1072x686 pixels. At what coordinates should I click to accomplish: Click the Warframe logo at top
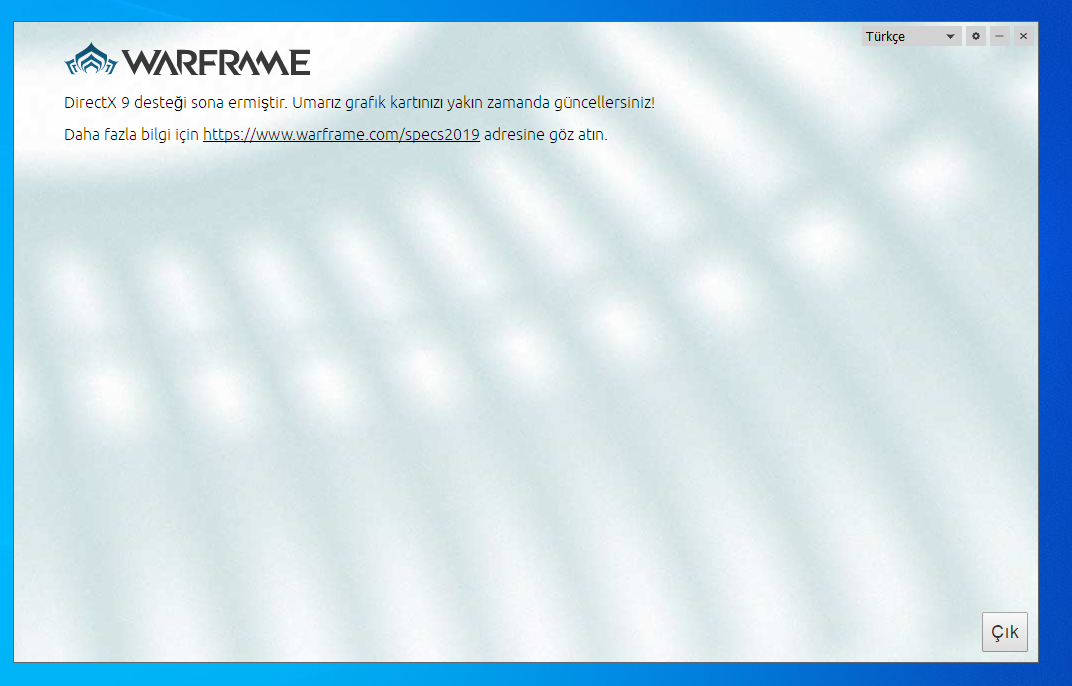(x=187, y=60)
